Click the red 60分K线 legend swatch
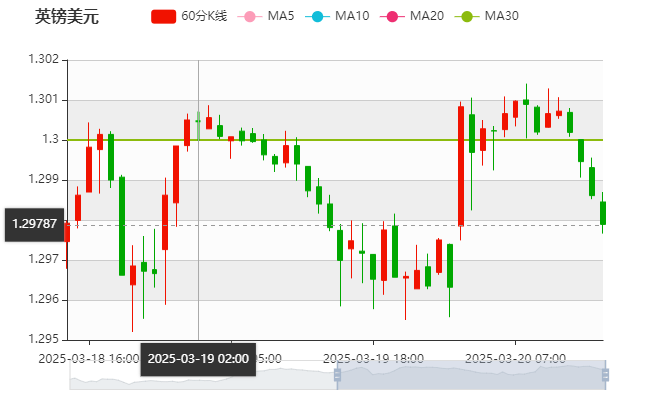The image size is (670, 400). tap(164, 16)
